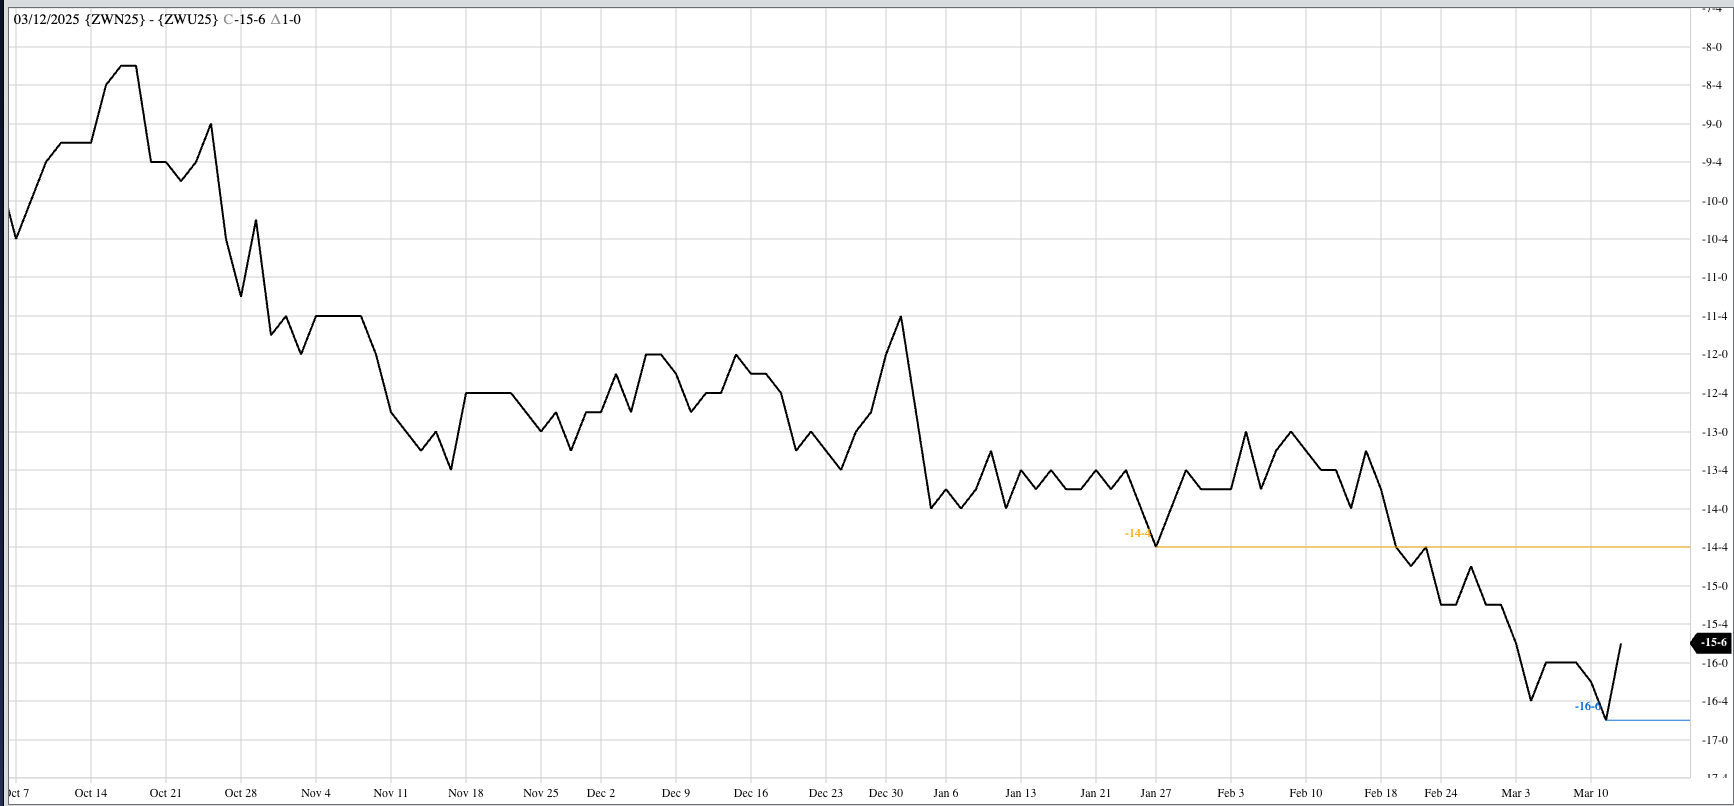
Task: Click the Dec 30 date label
Action: click(x=886, y=793)
